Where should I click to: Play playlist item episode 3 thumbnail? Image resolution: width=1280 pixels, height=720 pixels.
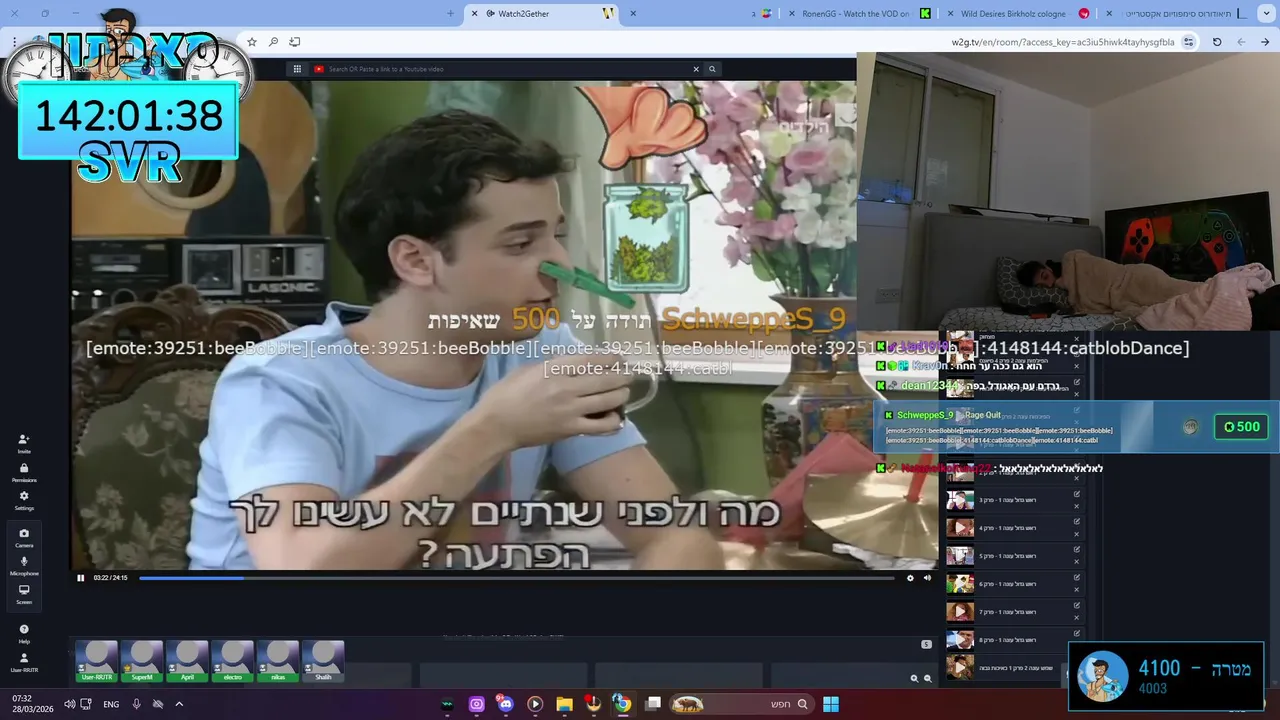click(x=960, y=500)
